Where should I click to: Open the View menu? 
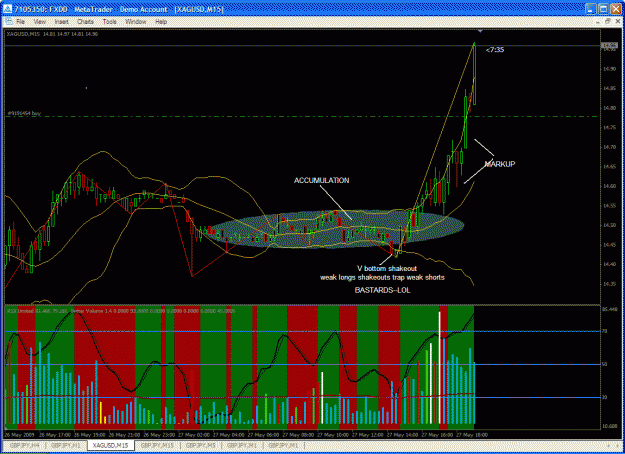[40, 22]
